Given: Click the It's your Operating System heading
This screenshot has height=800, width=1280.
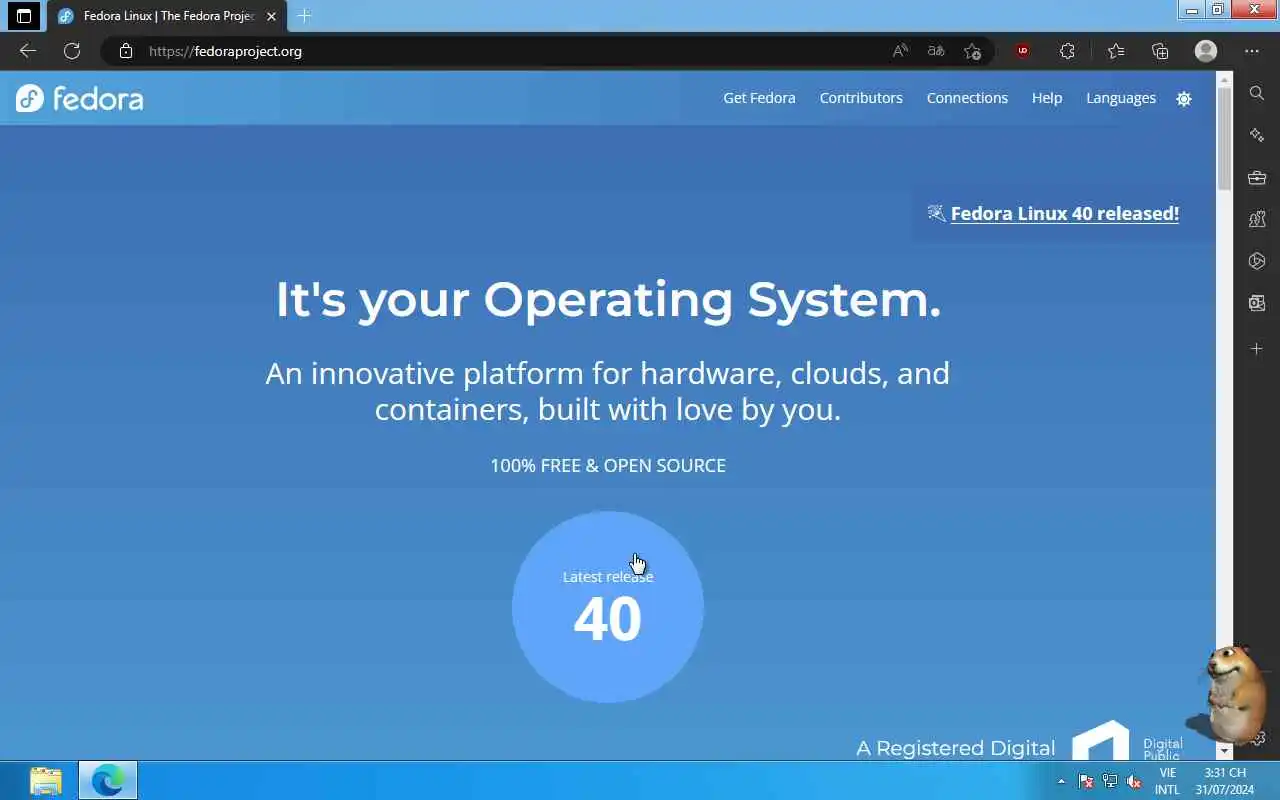Looking at the screenshot, I should coord(608,299).
